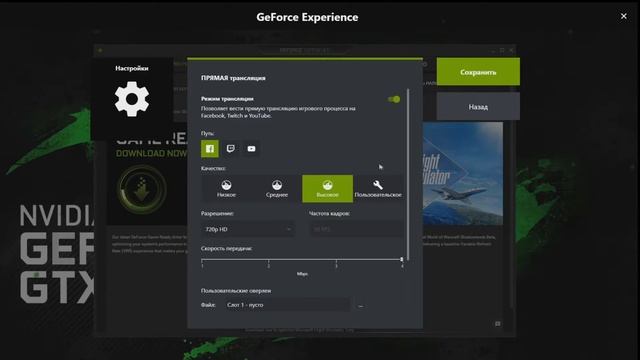This screenshot has height=360, width=640.
Task: Pick YouTube as the broadcast destination
Action: [251, 149]
